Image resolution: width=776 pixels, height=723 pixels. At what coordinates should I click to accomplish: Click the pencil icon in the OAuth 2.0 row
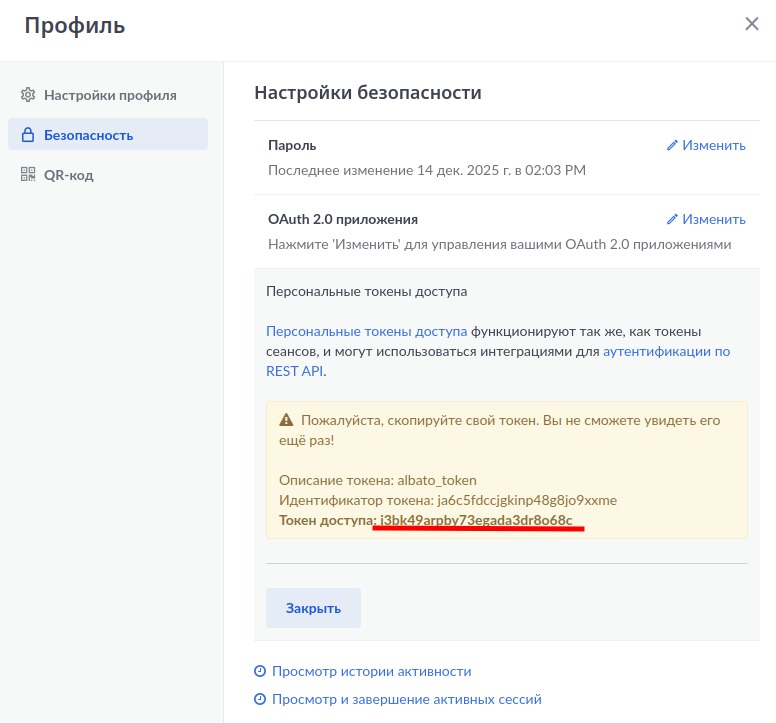672,219
